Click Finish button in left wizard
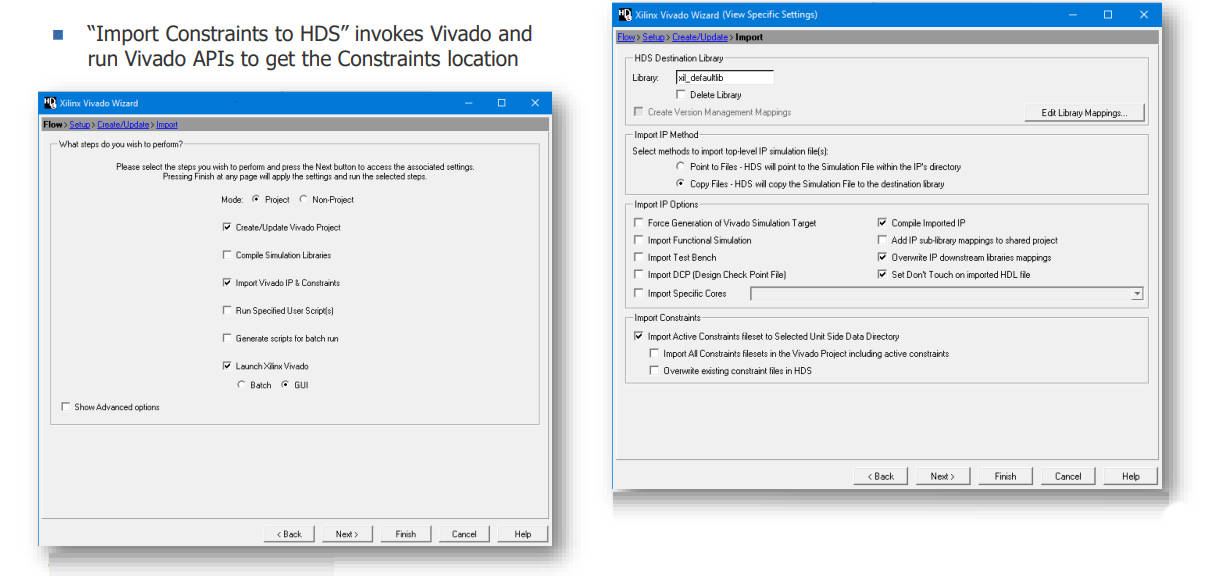 coord(406,534)
